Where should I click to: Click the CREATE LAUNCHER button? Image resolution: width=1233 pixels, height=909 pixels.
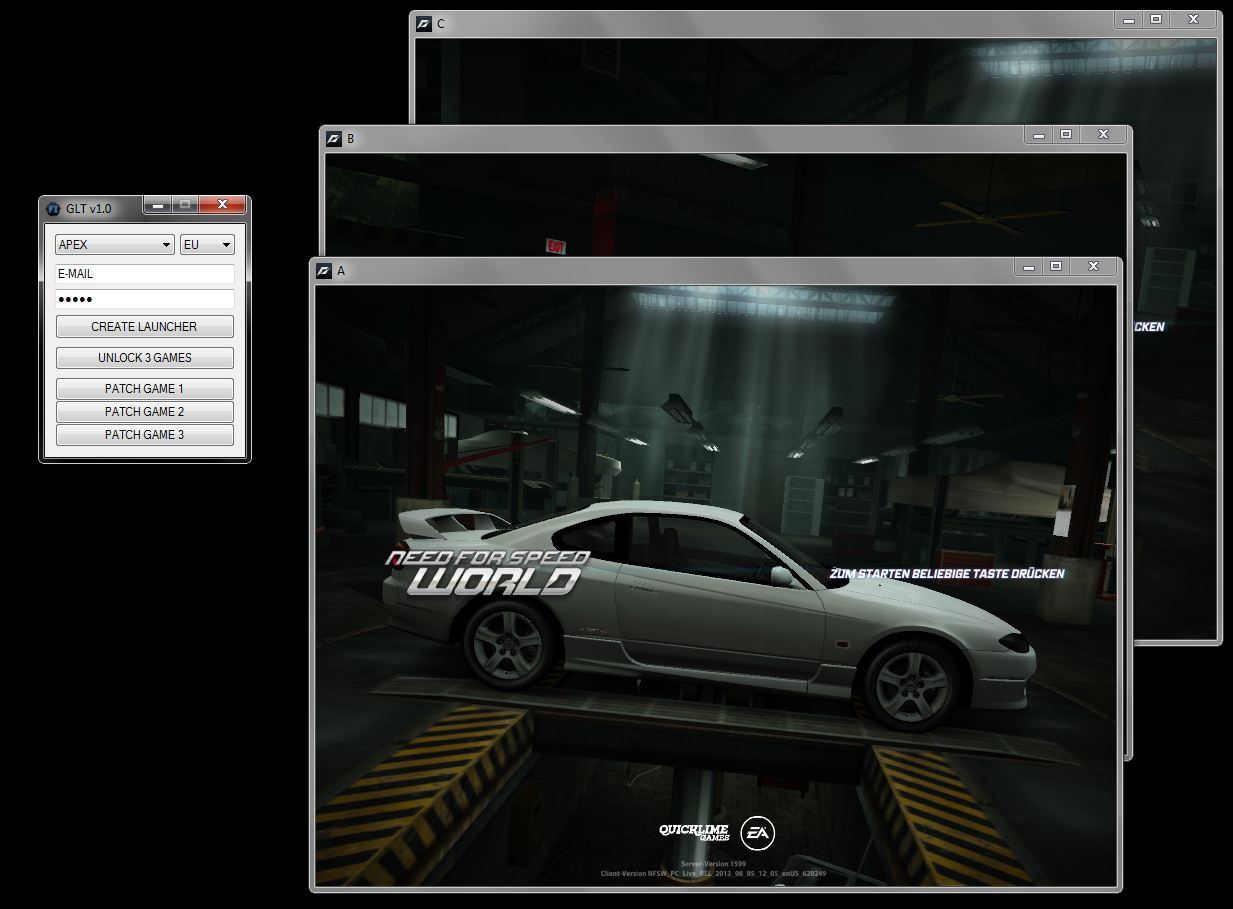(x=145, y=327)
